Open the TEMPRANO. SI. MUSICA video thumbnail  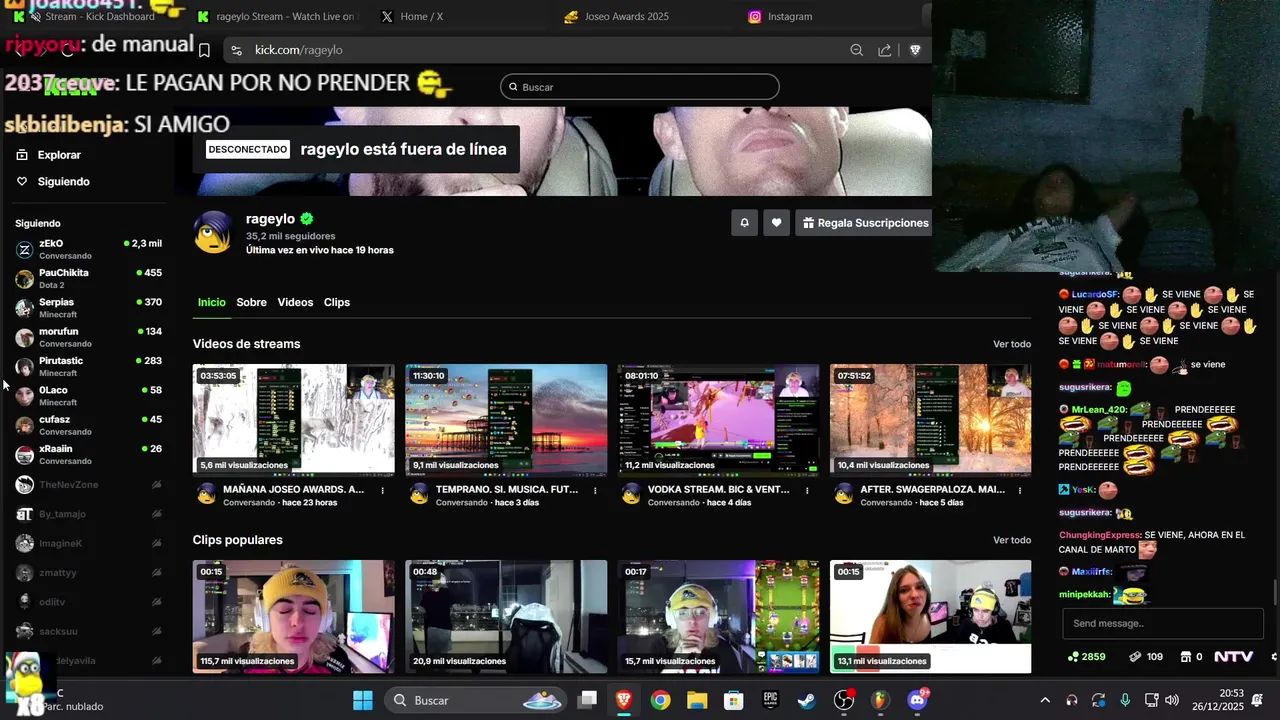(506, 419)
